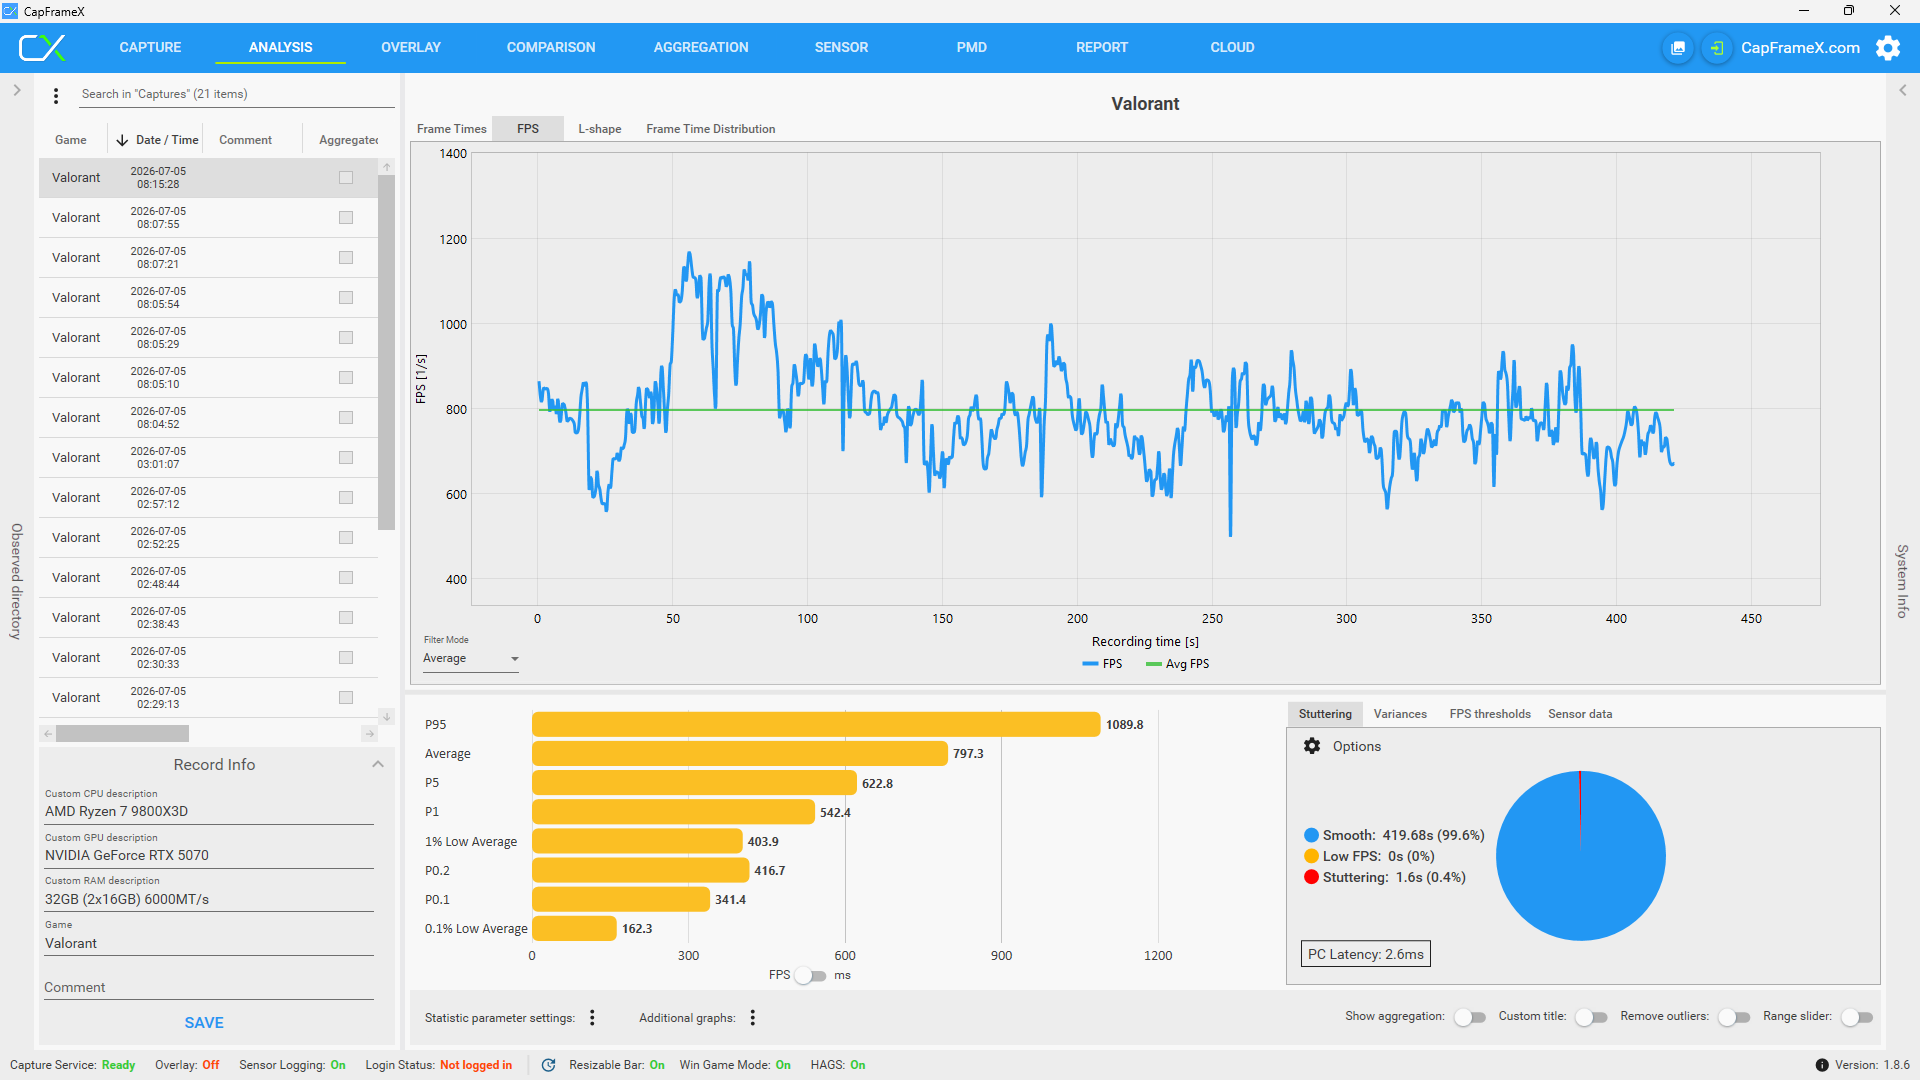
Task: Switch to the COMPARISON tab
Action: (550, 47)
